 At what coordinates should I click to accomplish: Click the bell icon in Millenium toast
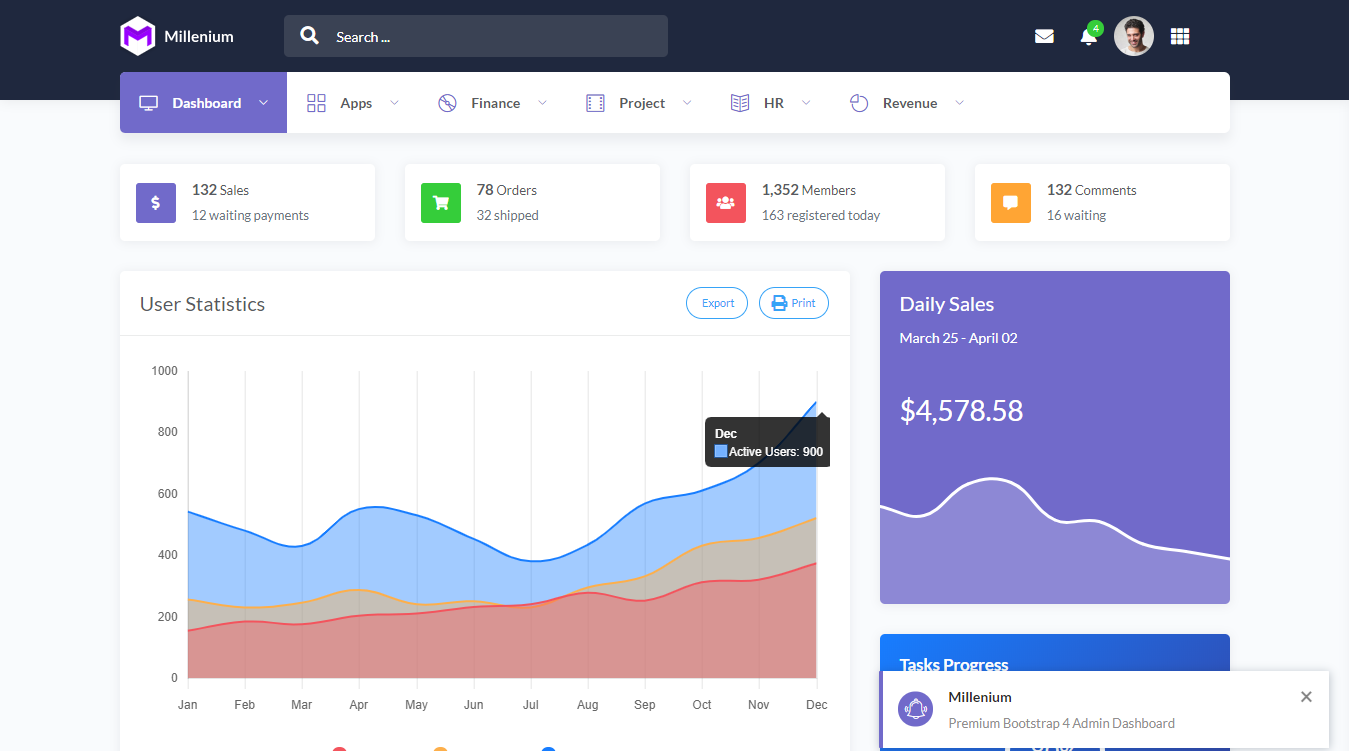(915, 709)
